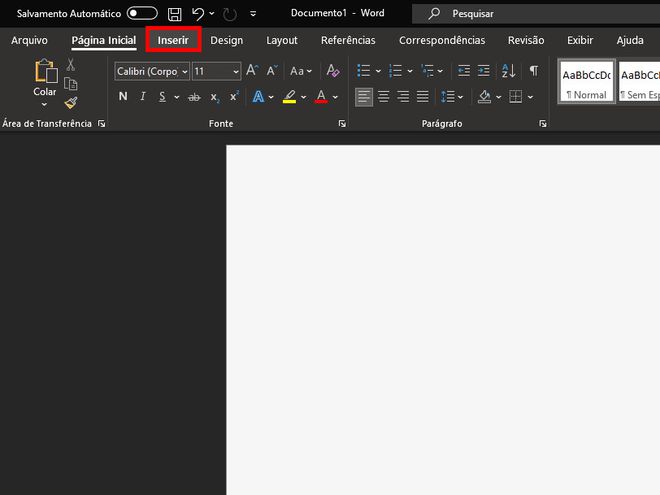Screen dimensions: 660x495
Task: Increase the font size
Action: pyautogui.click(x=252, y=70)
